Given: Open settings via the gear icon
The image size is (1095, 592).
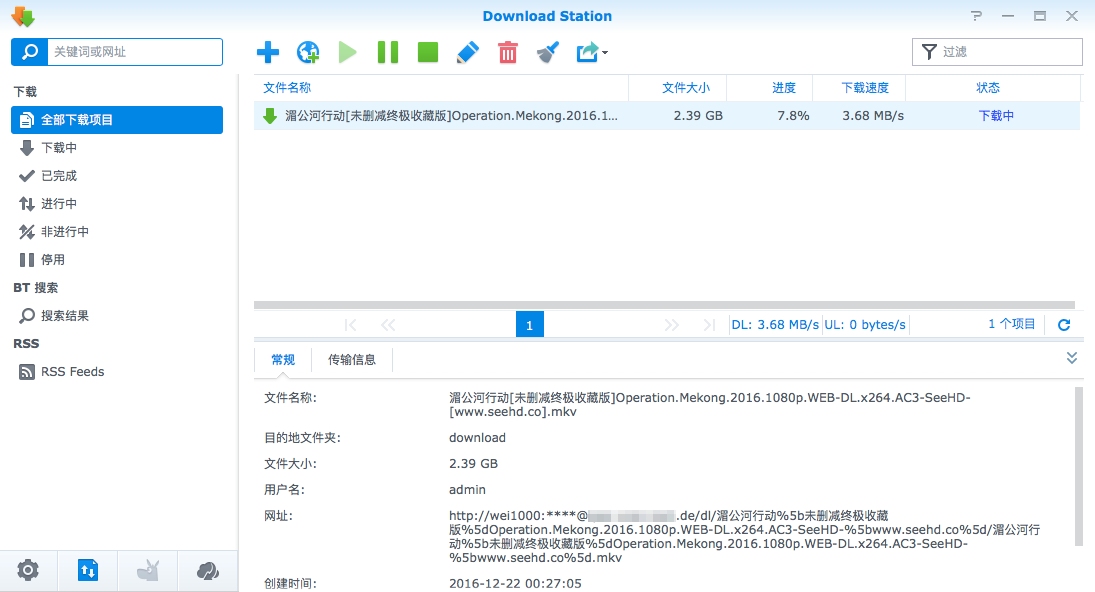Looking at the screenshot, I should click(x=28, y=571).
